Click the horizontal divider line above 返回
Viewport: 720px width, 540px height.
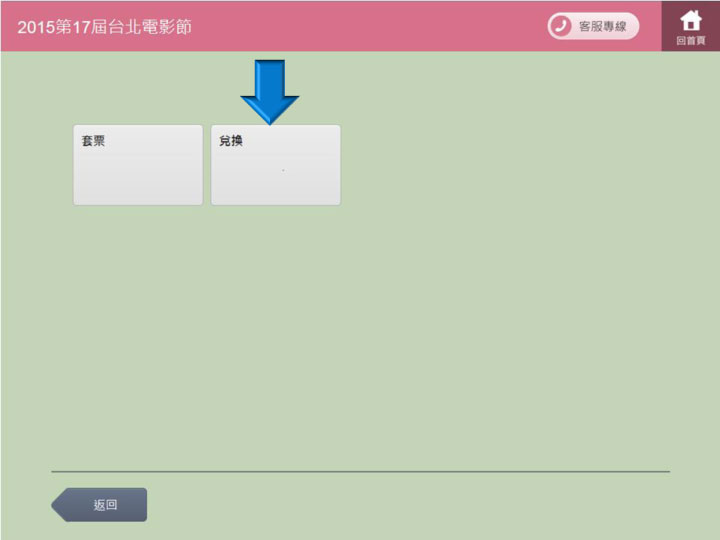[360, 471]
